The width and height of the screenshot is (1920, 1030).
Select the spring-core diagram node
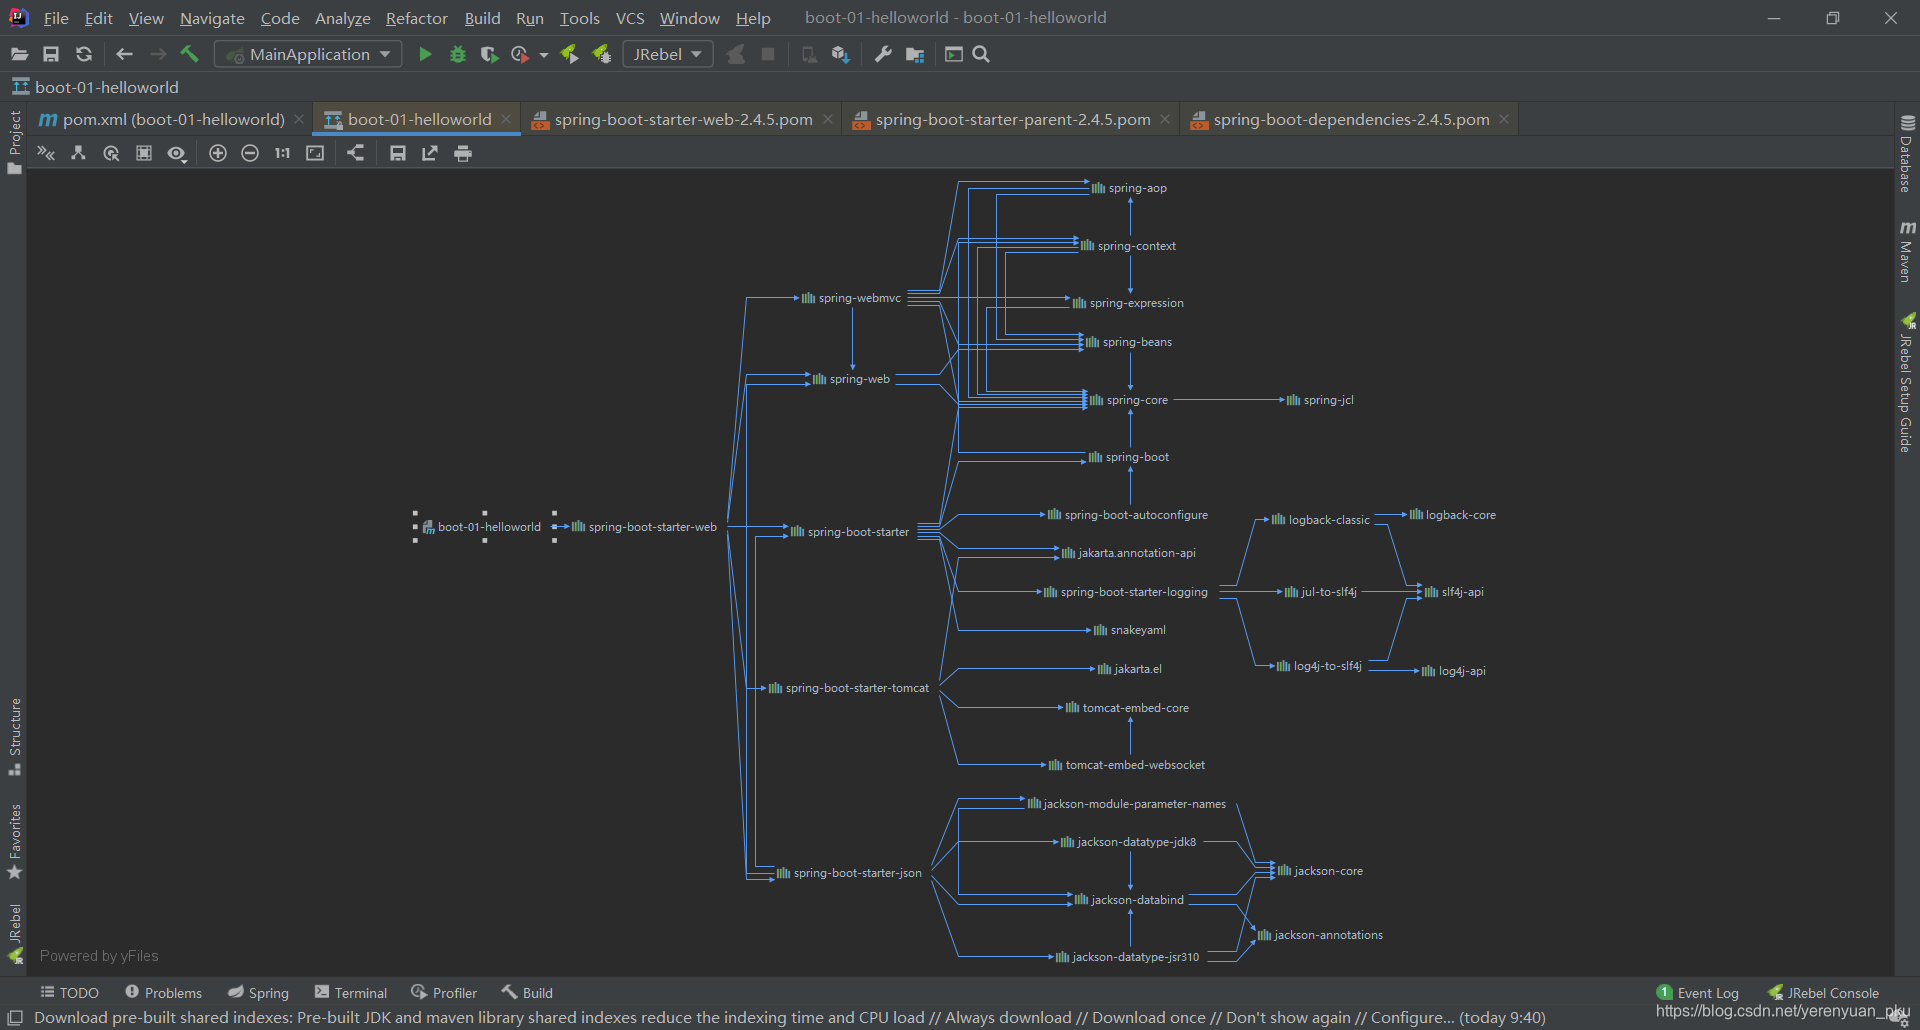click(1129, 400)
